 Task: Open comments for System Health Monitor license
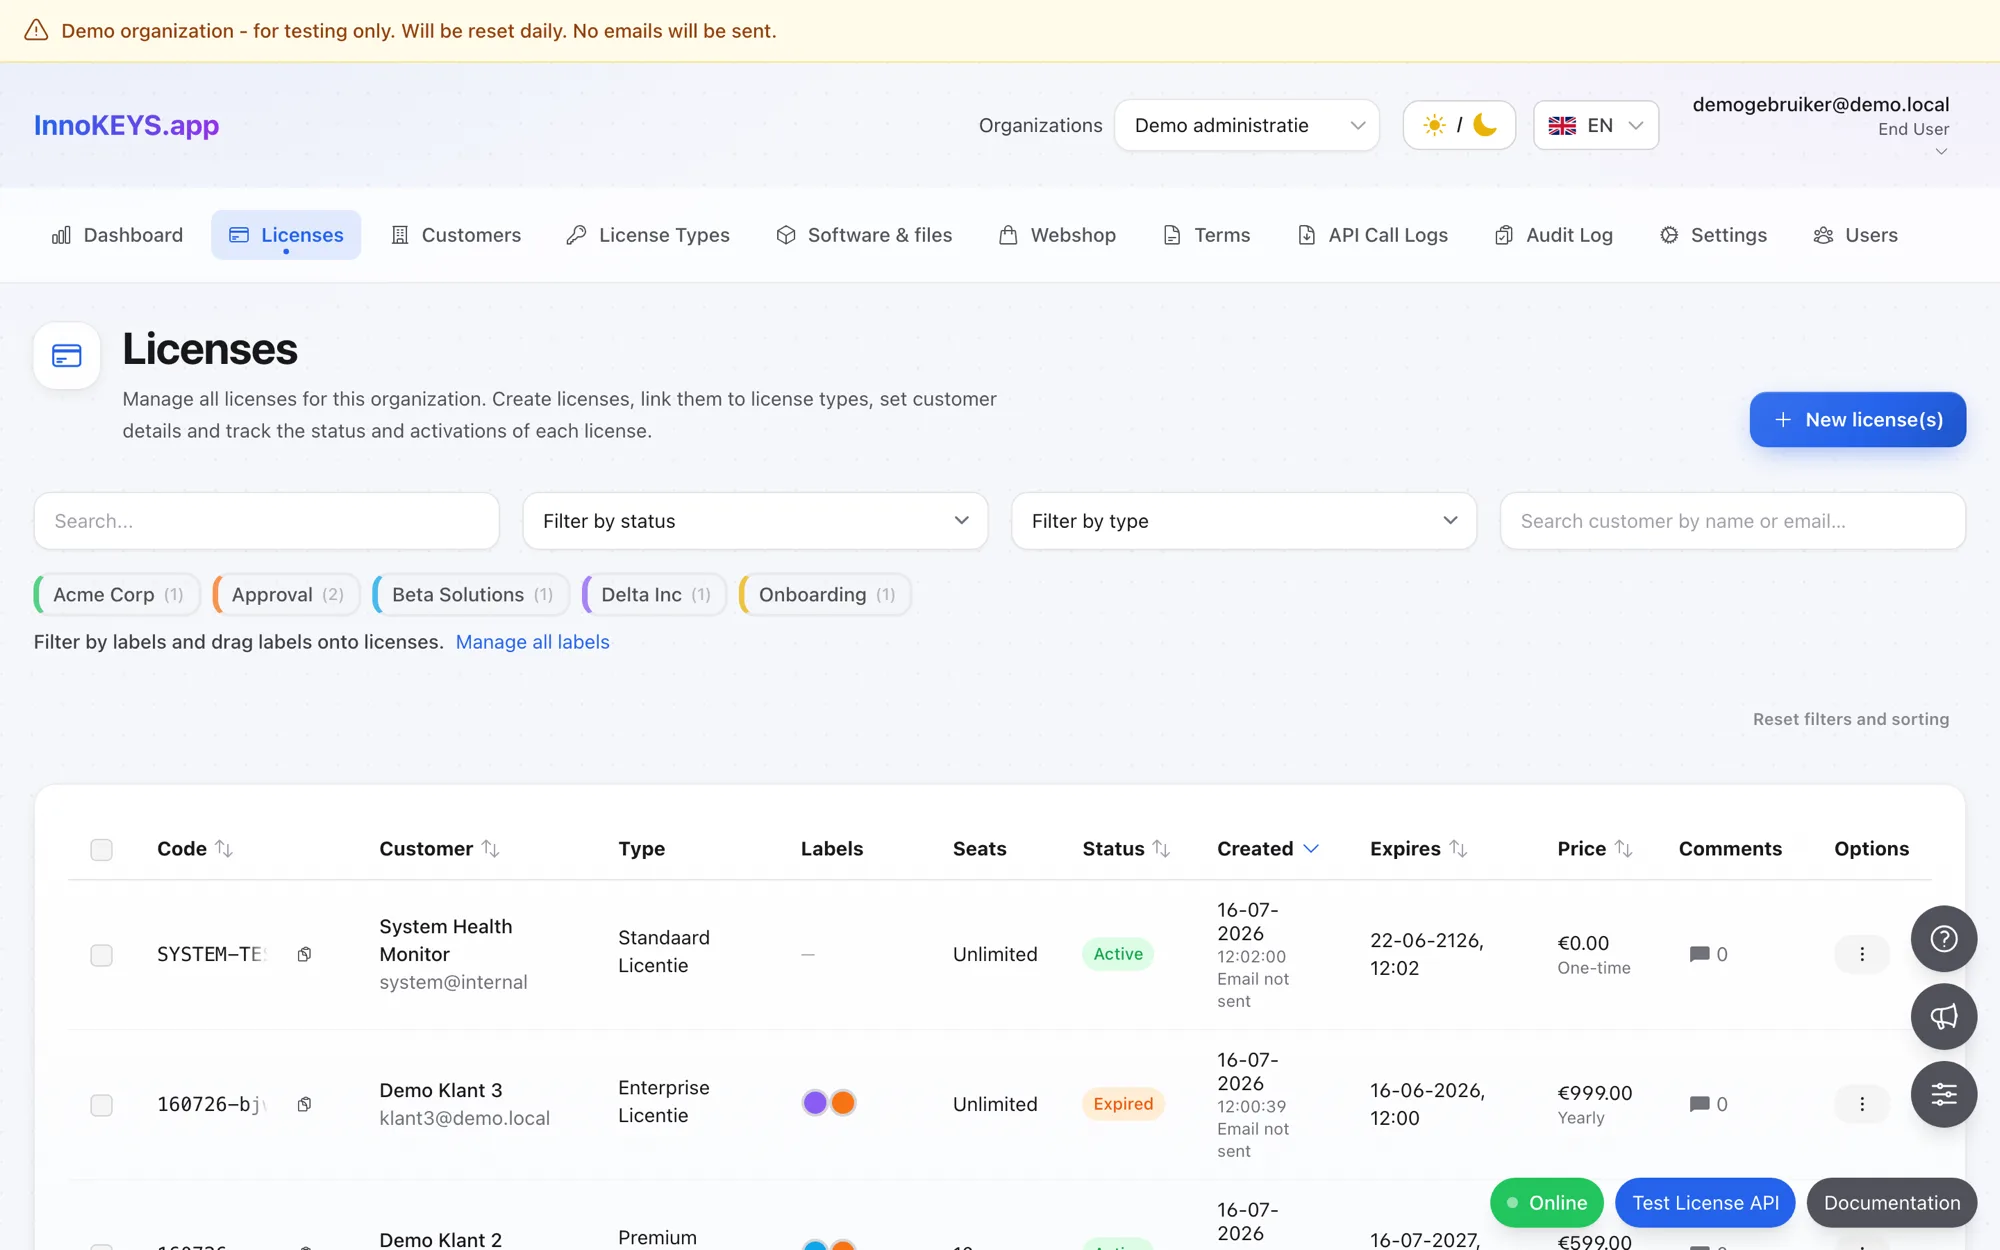[x=1708, y=954]
